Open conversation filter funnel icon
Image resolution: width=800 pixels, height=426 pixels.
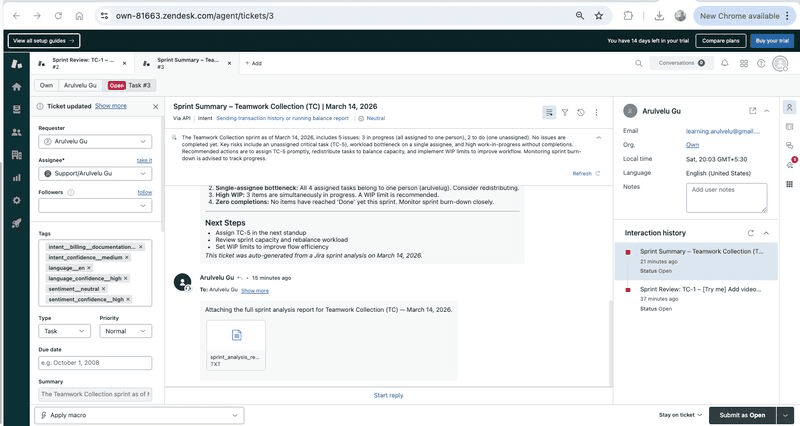coord(565,113)
